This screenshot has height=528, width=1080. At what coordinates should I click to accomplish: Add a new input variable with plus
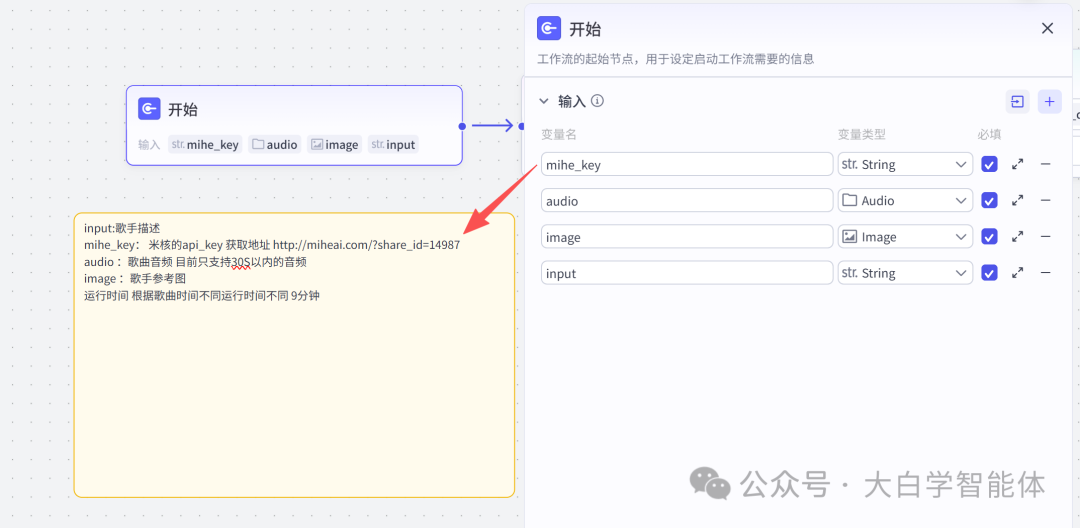[x=1050, y=102]
